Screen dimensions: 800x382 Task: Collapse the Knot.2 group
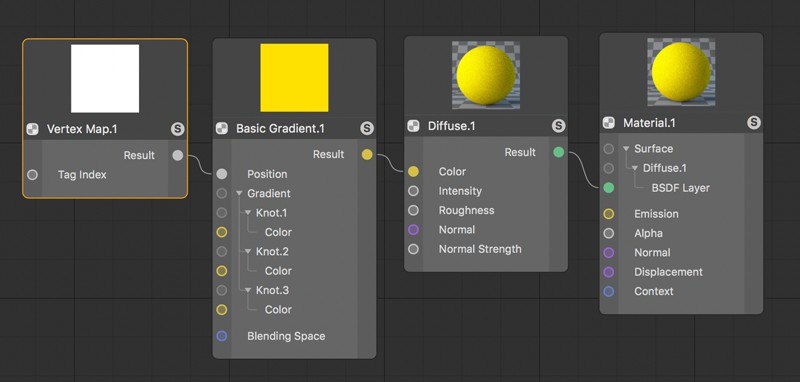click(248, 251)
